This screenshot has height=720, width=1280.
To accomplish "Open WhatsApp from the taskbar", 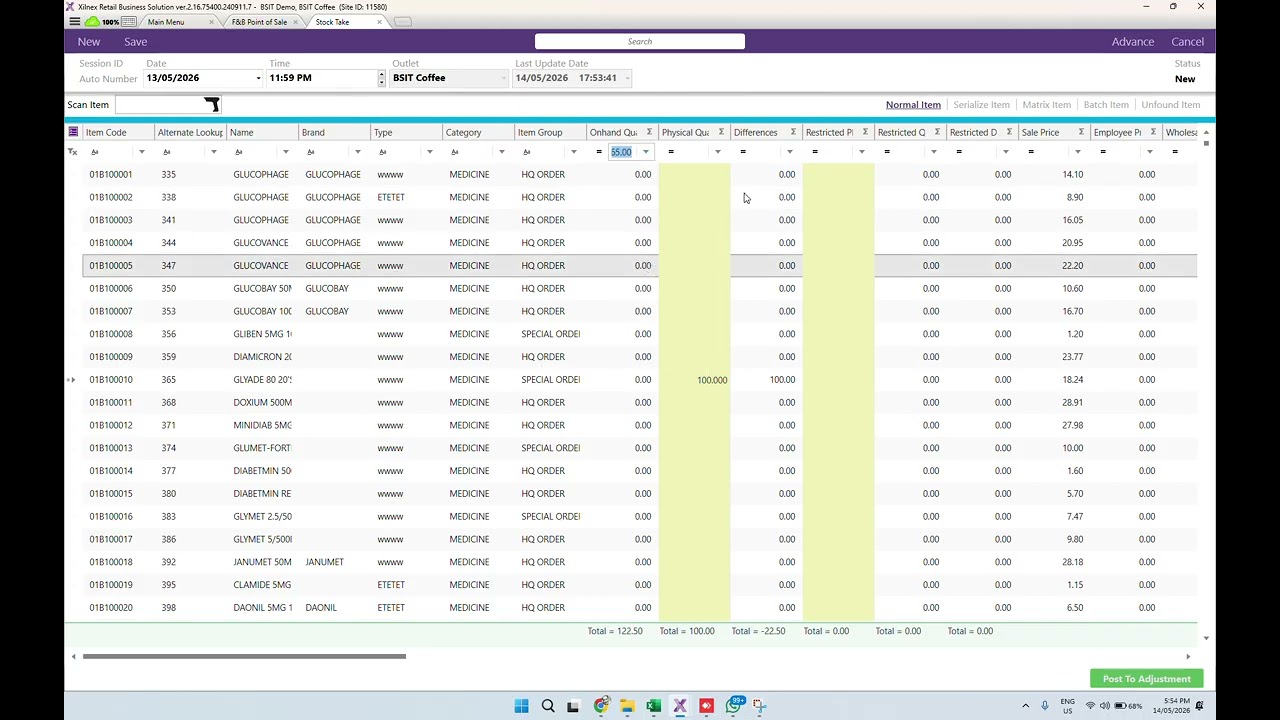I will [x=733, y=706].
